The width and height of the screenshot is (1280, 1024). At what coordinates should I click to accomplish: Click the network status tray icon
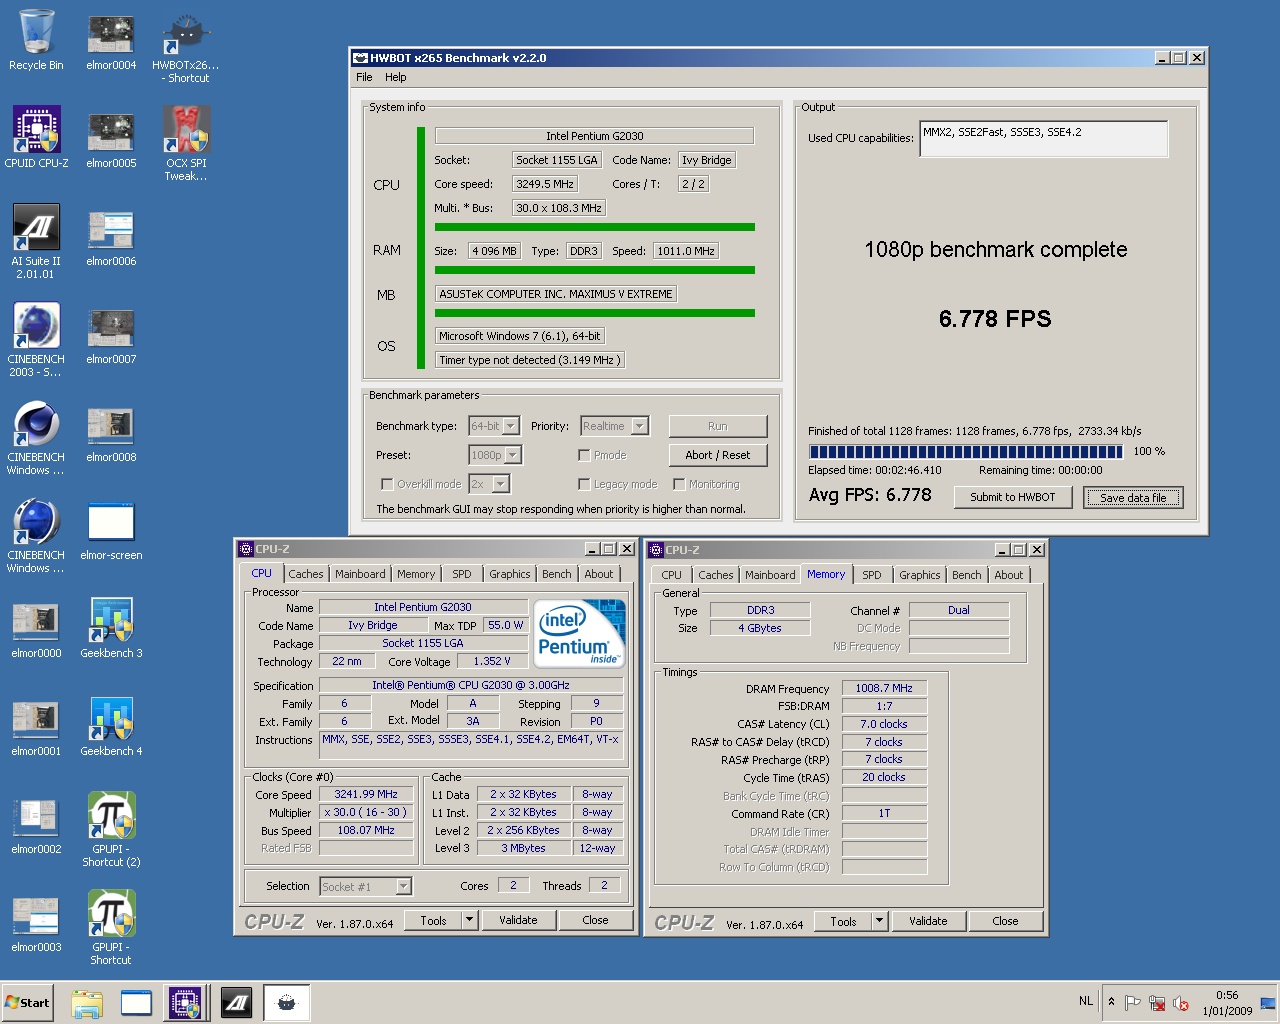pos(1157,1003)
